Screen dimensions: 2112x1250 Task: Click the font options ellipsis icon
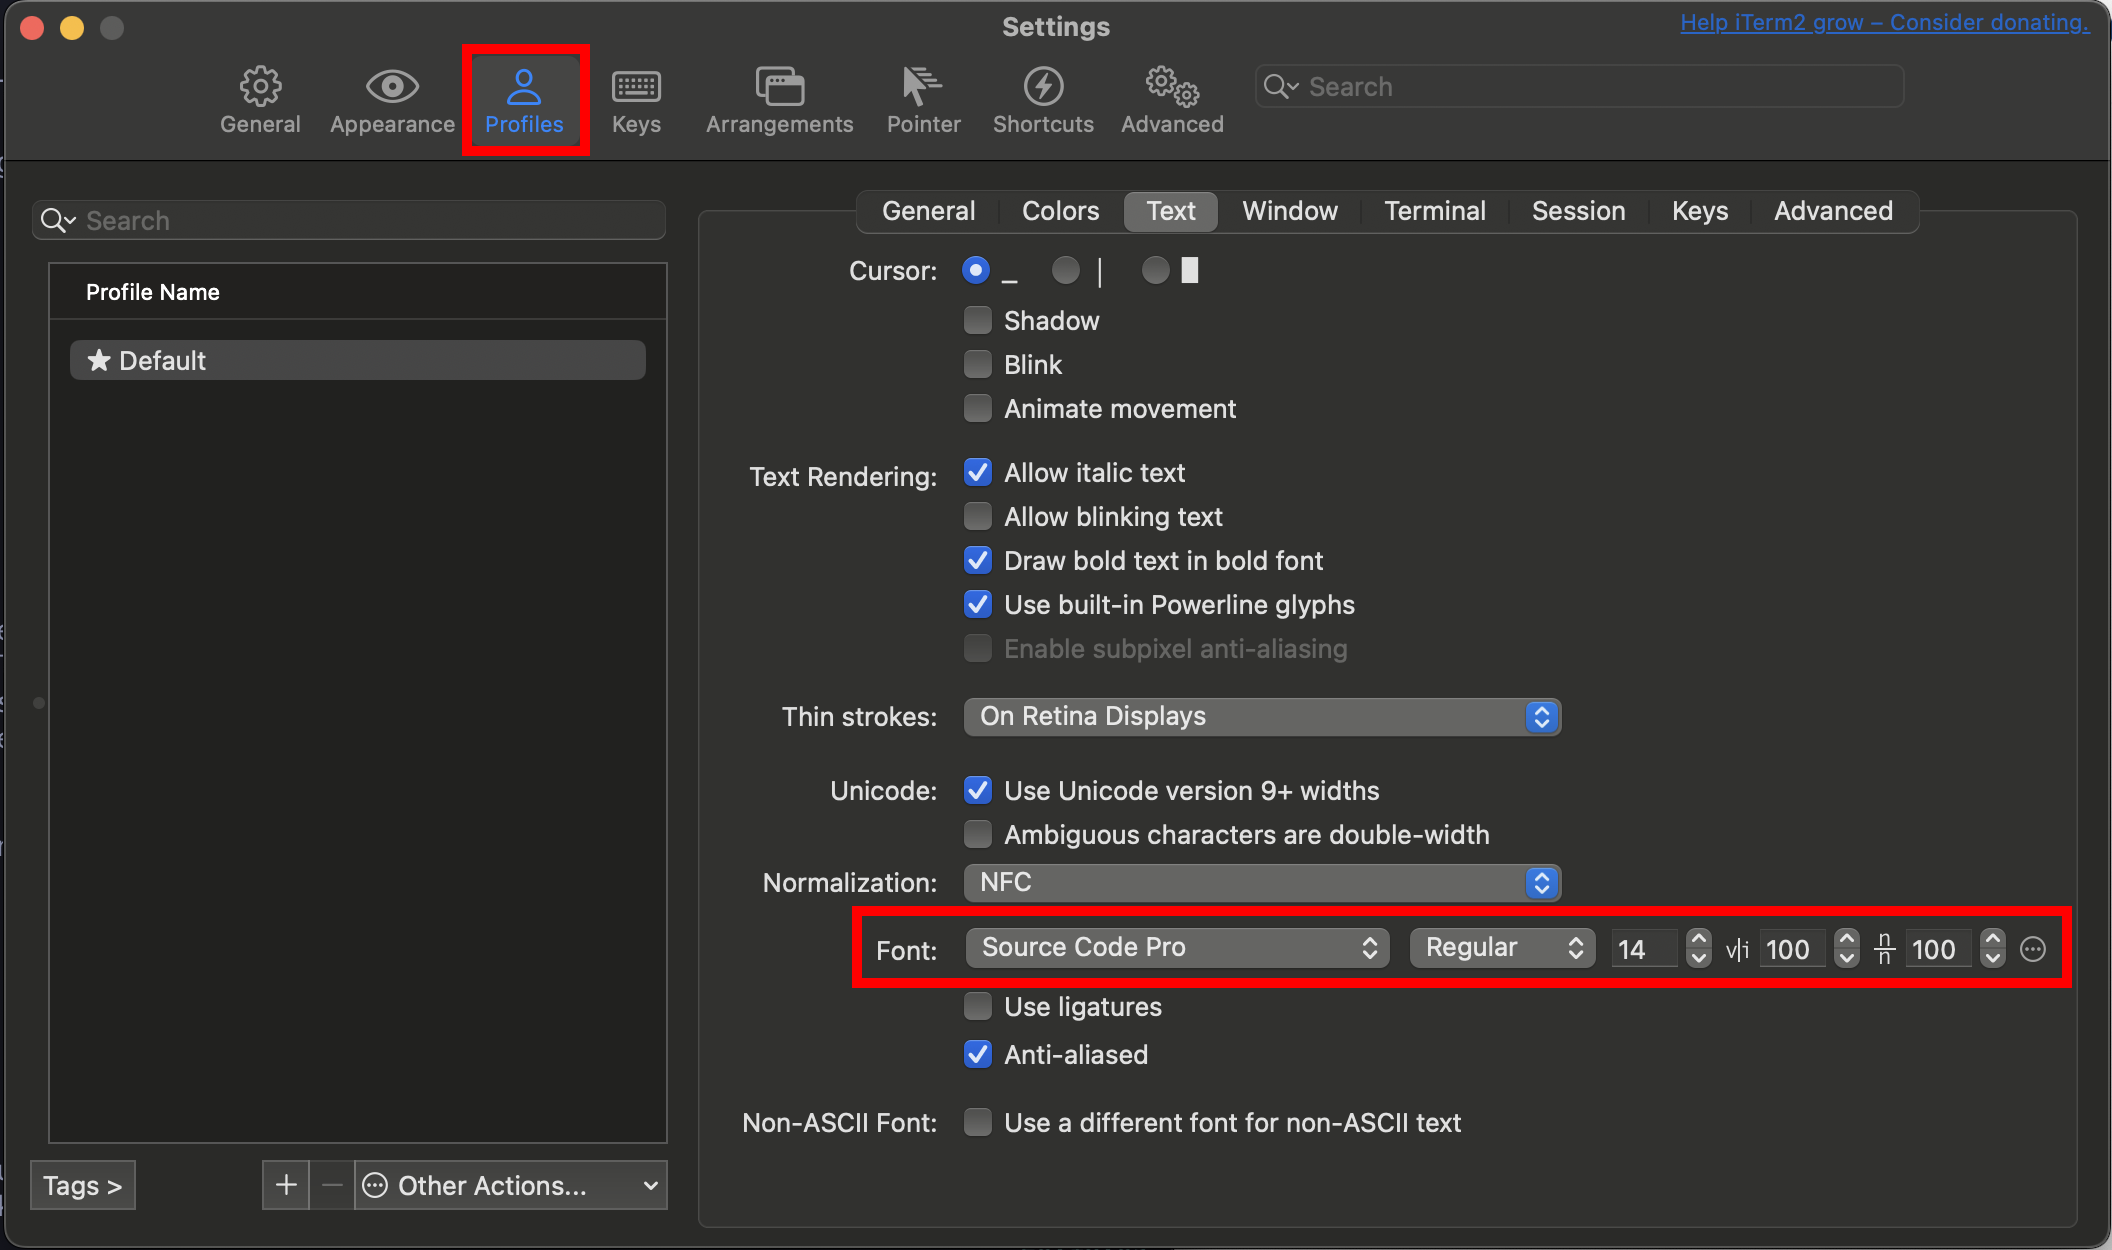pyautogui.click(x=2033, y=949)
